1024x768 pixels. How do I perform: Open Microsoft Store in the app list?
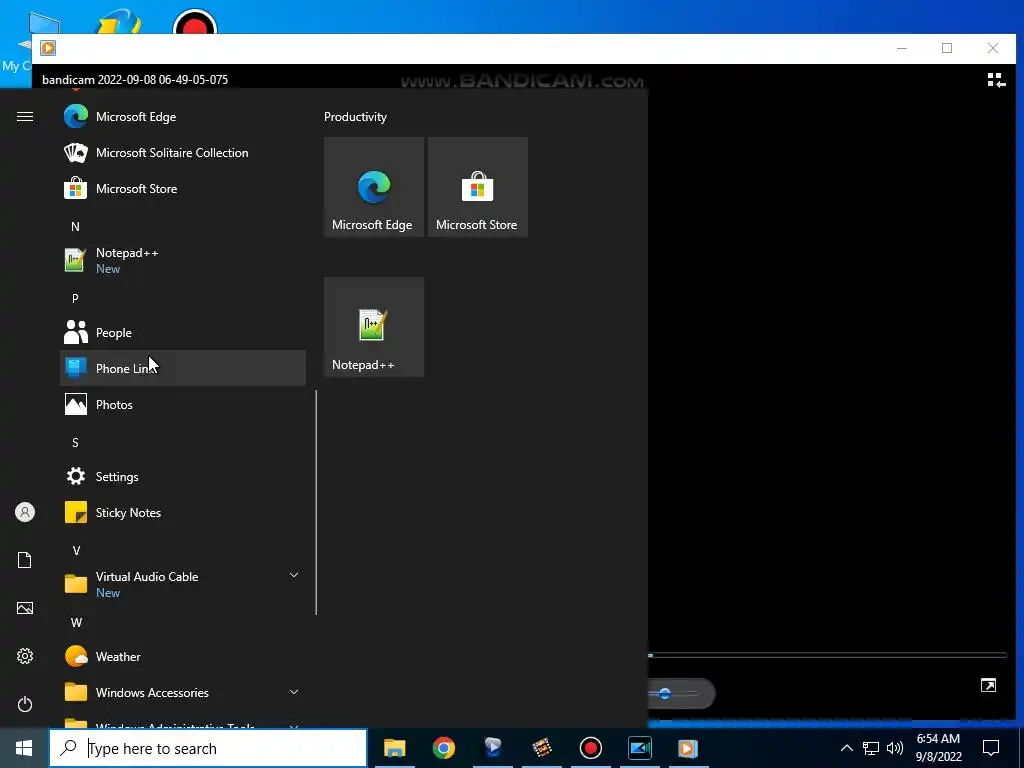pos(183,189)
